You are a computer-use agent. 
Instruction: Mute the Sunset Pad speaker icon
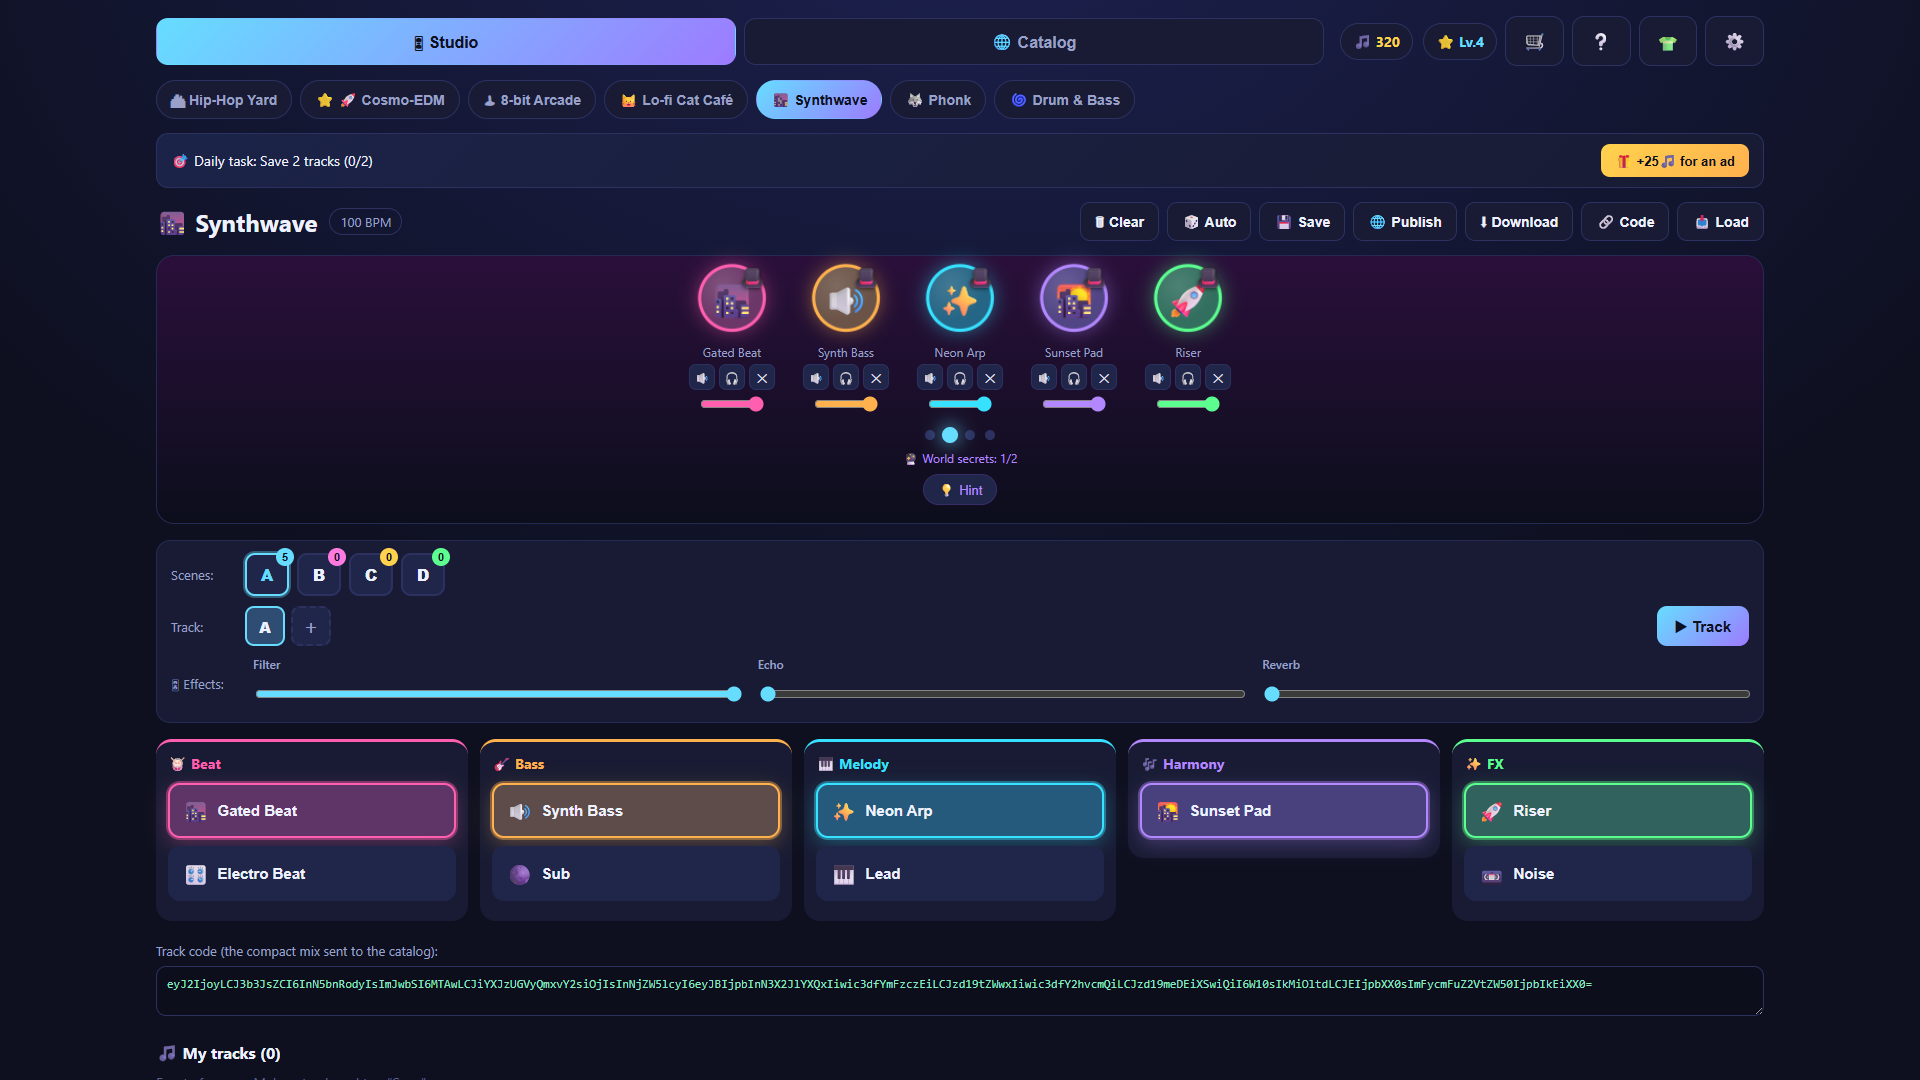1044,378
